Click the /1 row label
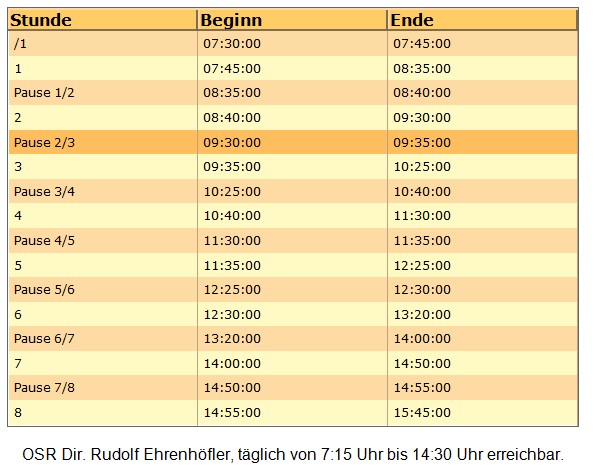 20,44
